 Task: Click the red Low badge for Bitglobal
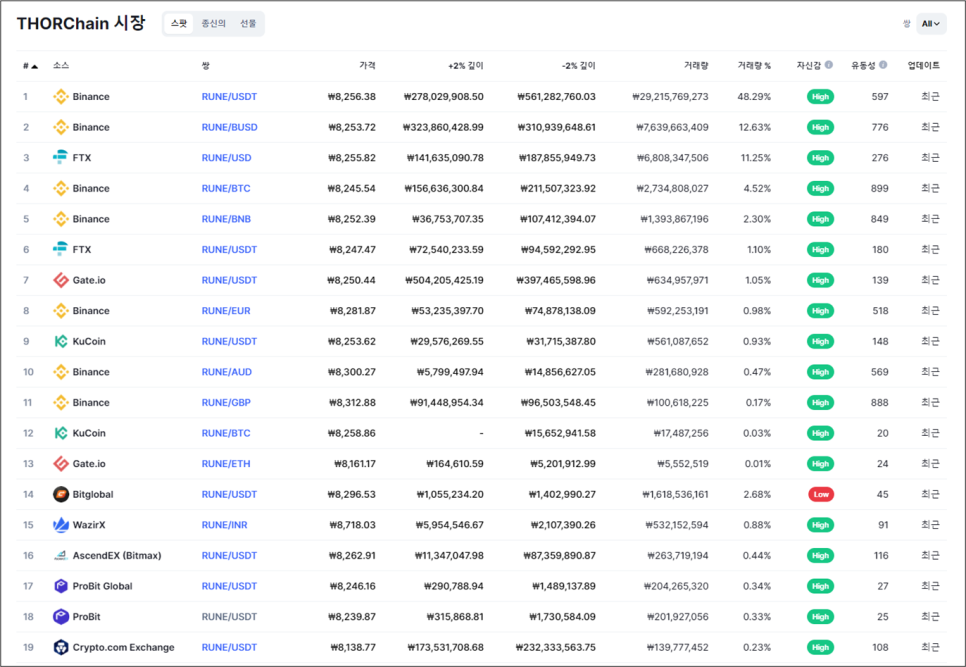click(x=821, y=495)
